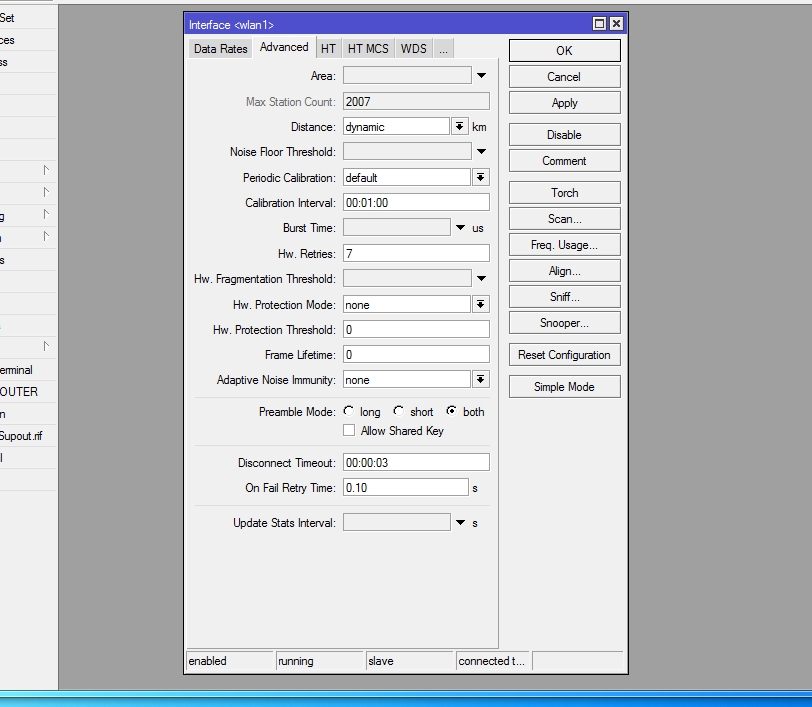Open the WDS tab
The width and height of the screenshot is (812, 707).
413,49
